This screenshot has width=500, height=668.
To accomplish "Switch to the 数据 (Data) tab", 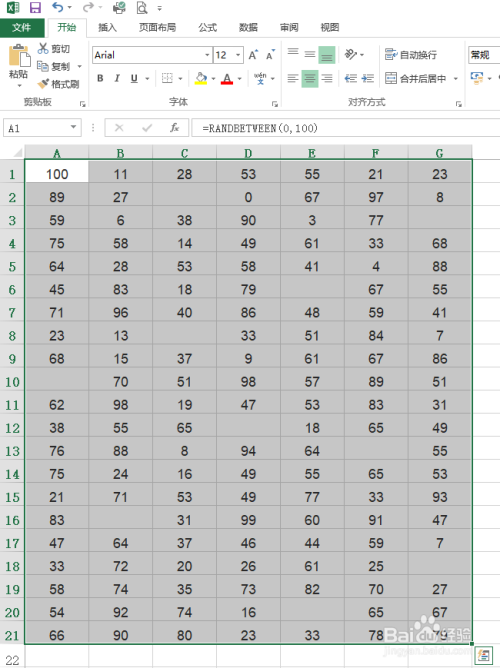I will coord(248,28).
